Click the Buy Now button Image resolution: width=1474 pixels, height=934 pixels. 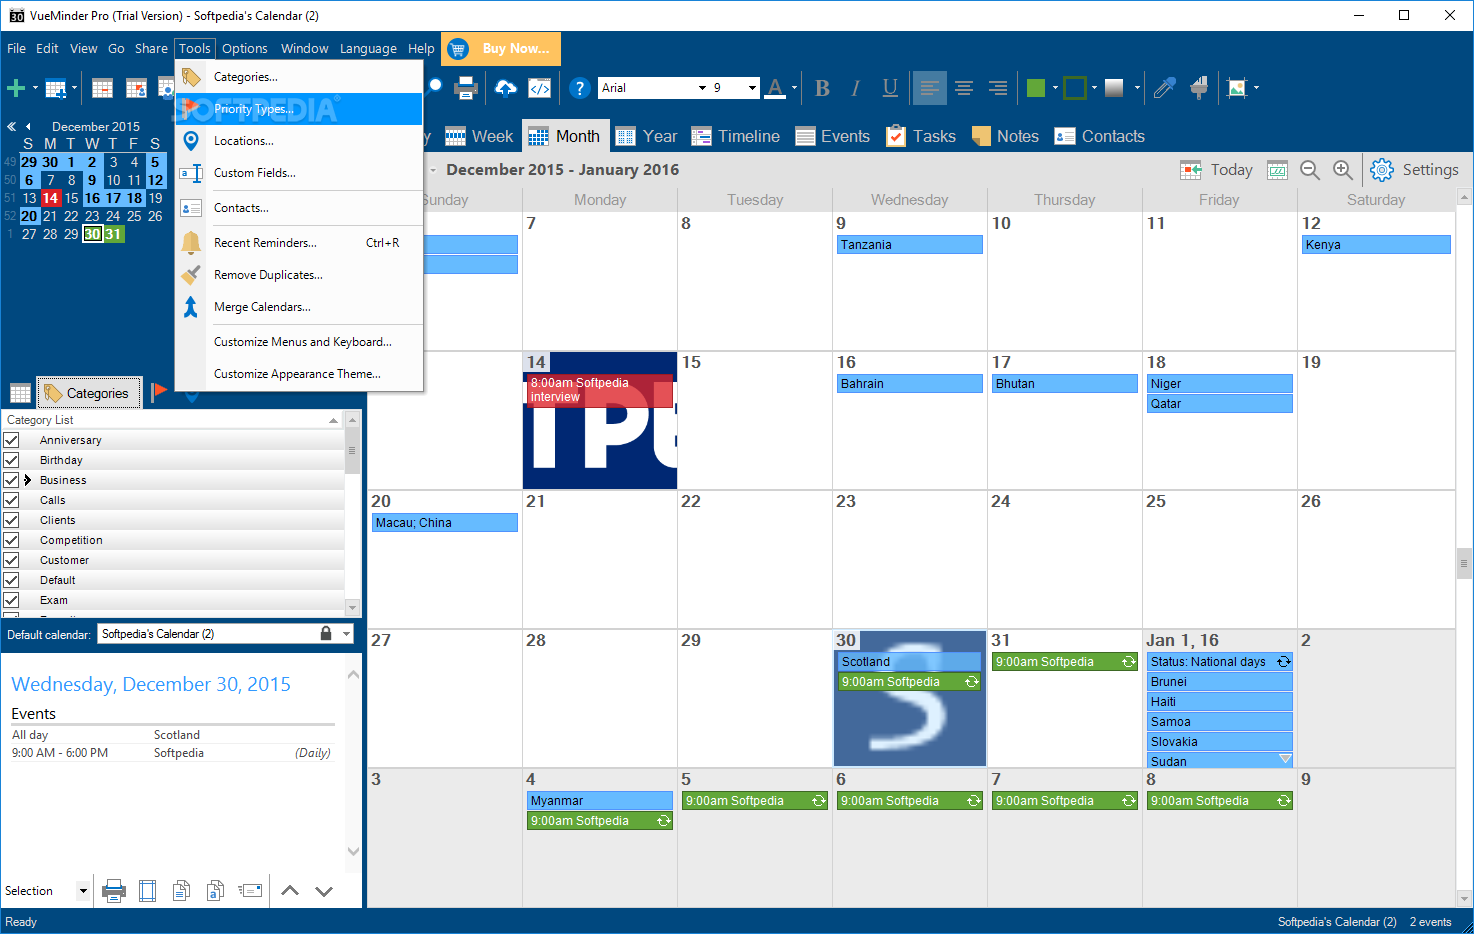[x=501, y=48]
